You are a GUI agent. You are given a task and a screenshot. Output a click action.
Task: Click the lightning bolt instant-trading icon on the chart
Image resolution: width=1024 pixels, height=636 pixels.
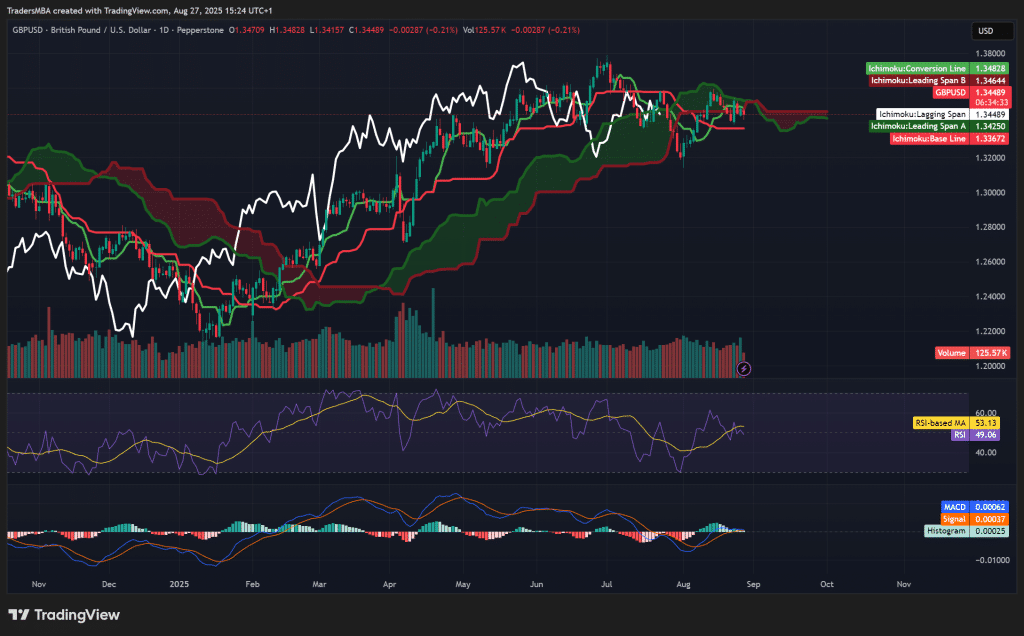pyautogui.click(x=744, y=370)
